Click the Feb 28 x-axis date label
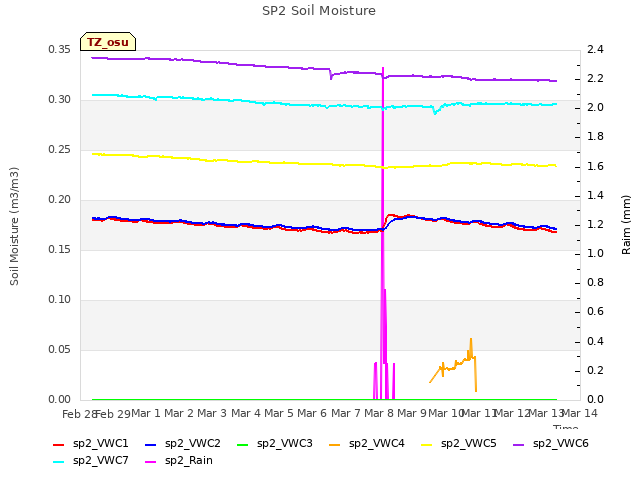This screenshot has height=480, width=640. [79, 414]
